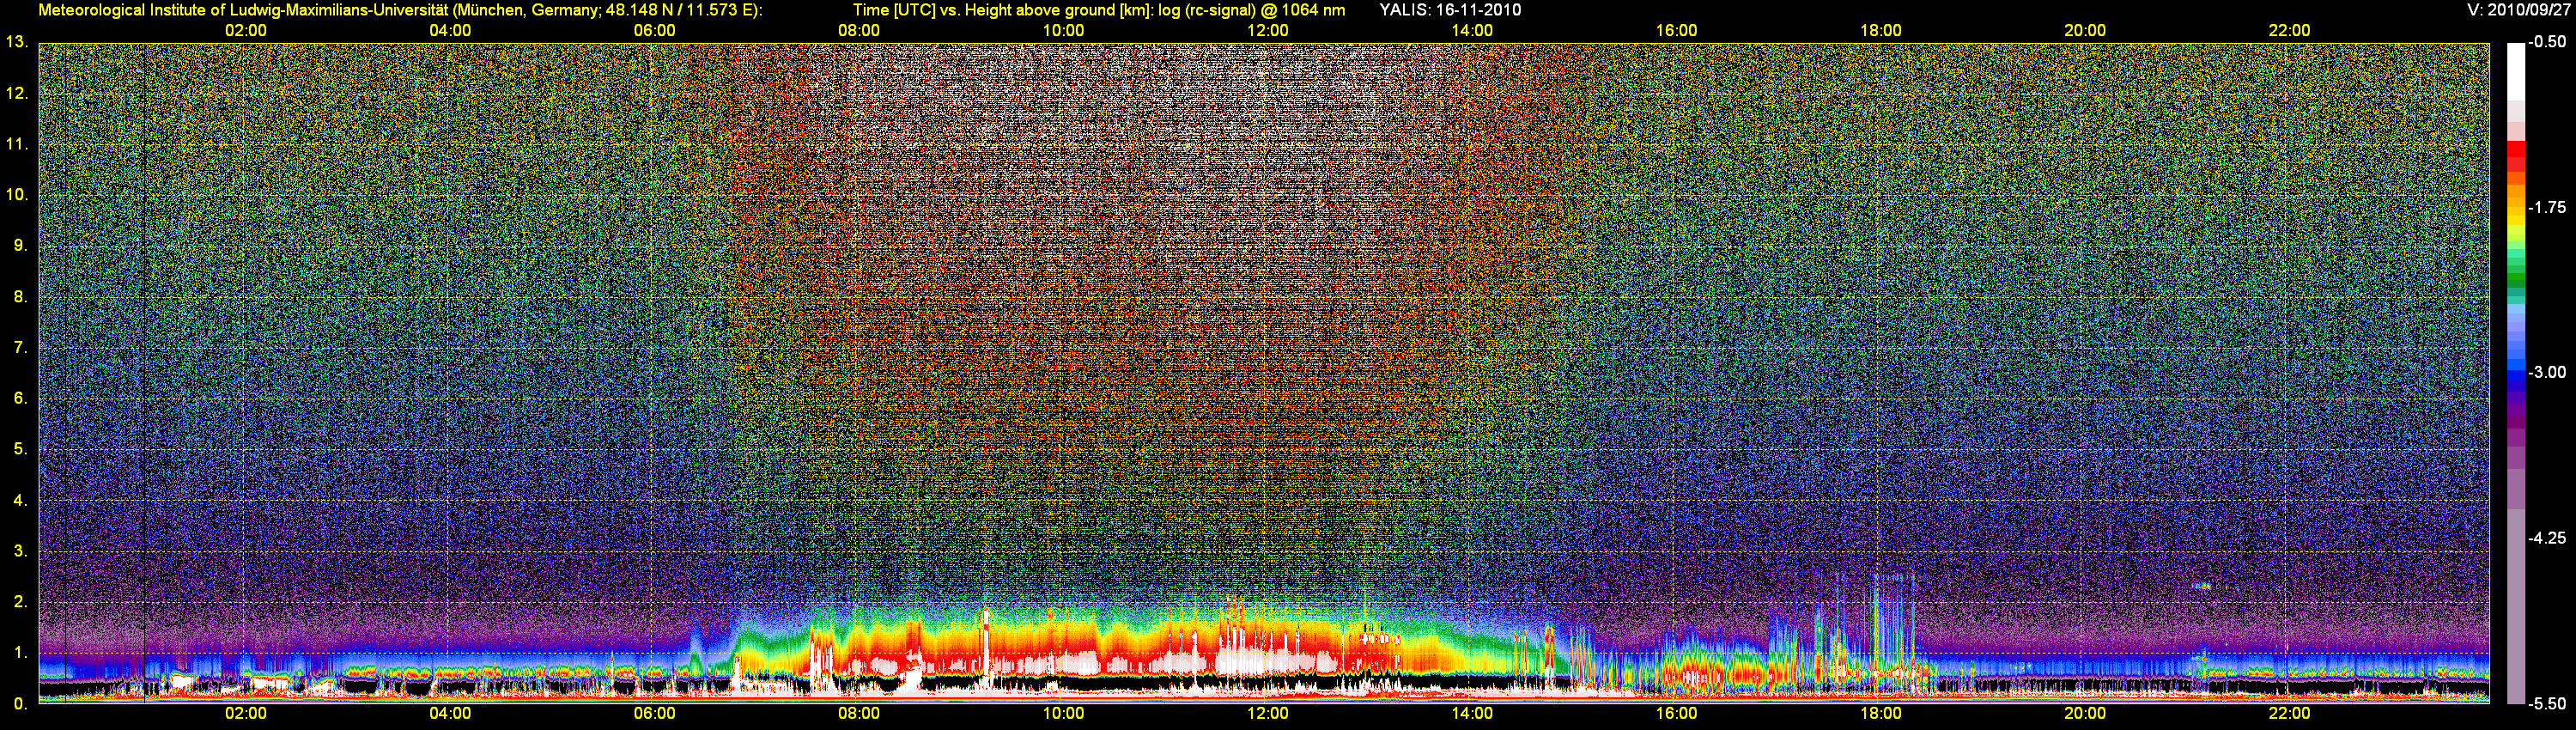Image resolution: width=2576 pixels, height=730 pixels.
Task: Pick the 04:00 label on the bottom time axis
Action: [x=450, y=714]
